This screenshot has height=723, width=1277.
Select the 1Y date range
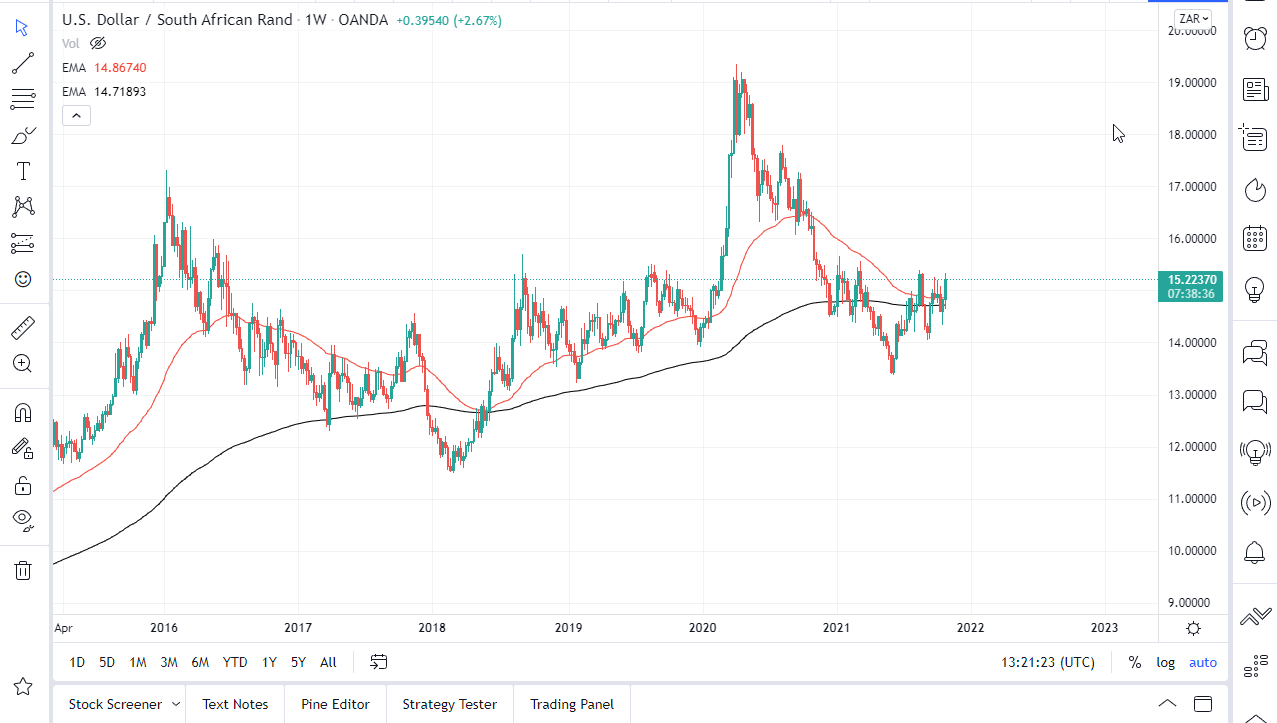(x=268, y=662)
